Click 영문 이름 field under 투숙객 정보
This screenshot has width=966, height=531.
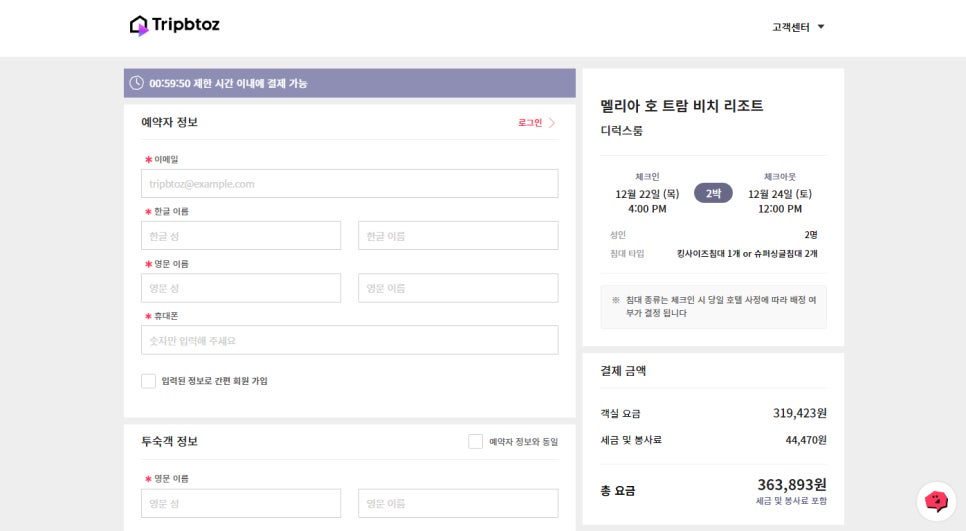[x=458, y=503]
